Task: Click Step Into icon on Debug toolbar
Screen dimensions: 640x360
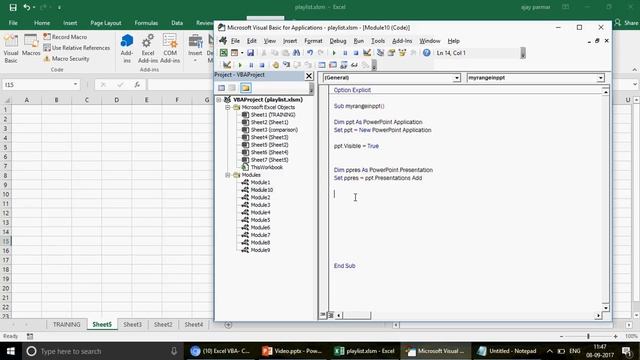Action: tap(286, 65)
